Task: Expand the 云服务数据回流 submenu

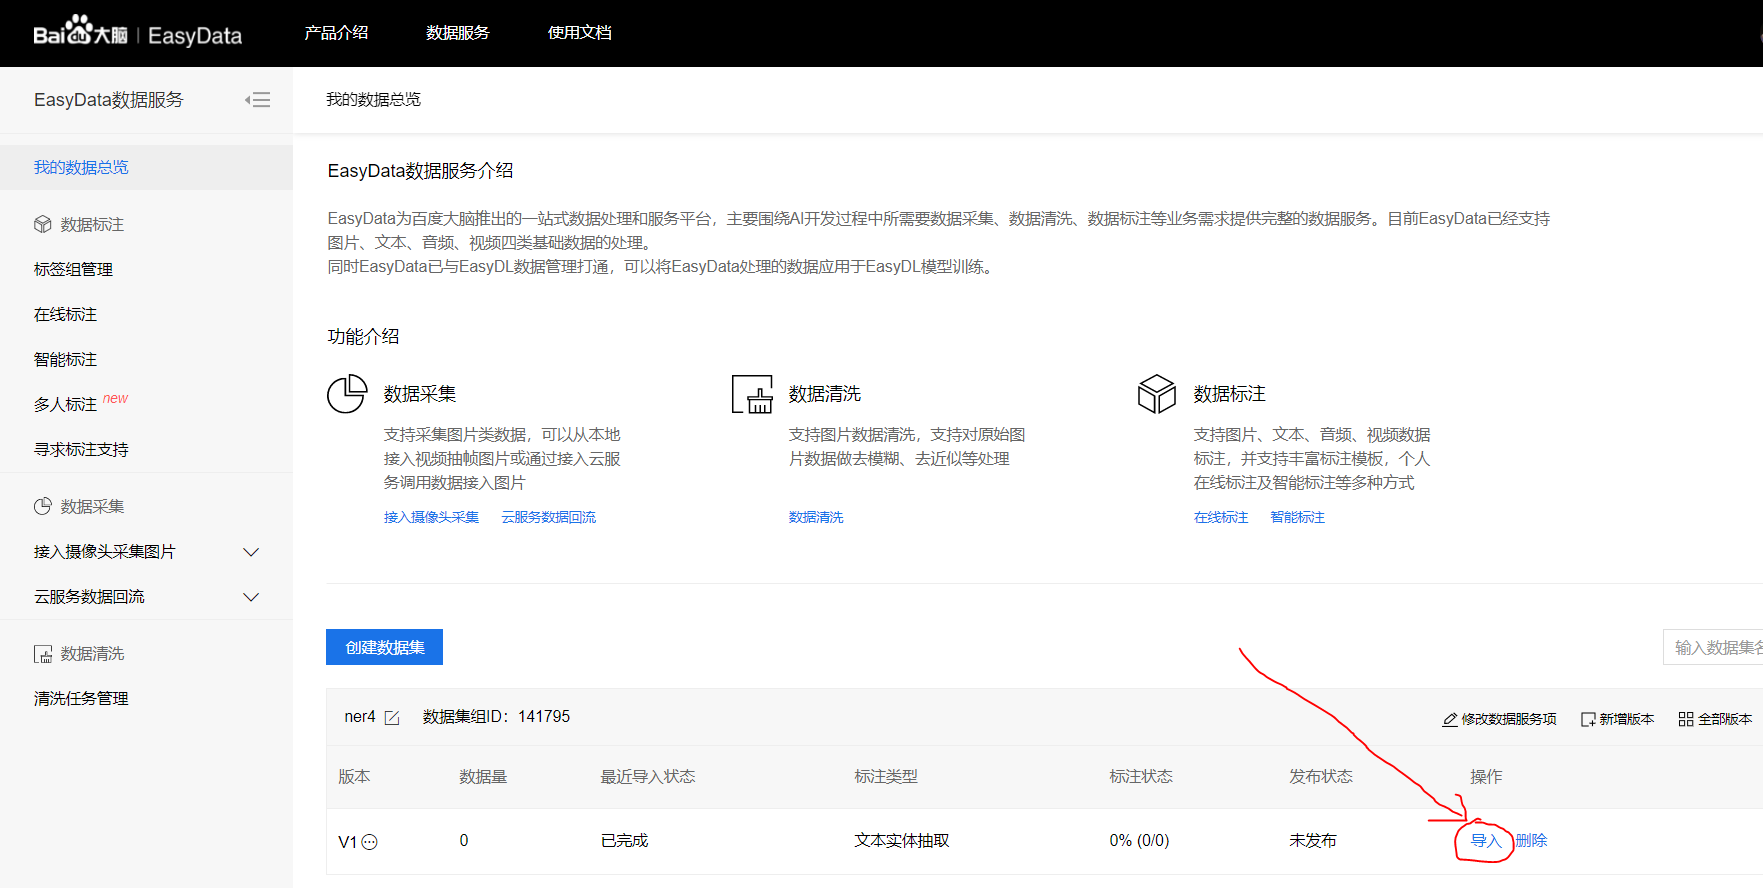Action: [251, 597]
